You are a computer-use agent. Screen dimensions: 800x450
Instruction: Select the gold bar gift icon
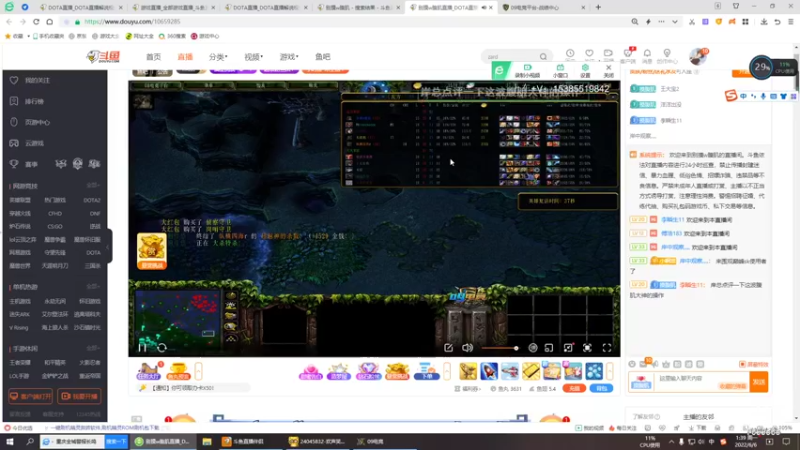click(x=531, y=371)
